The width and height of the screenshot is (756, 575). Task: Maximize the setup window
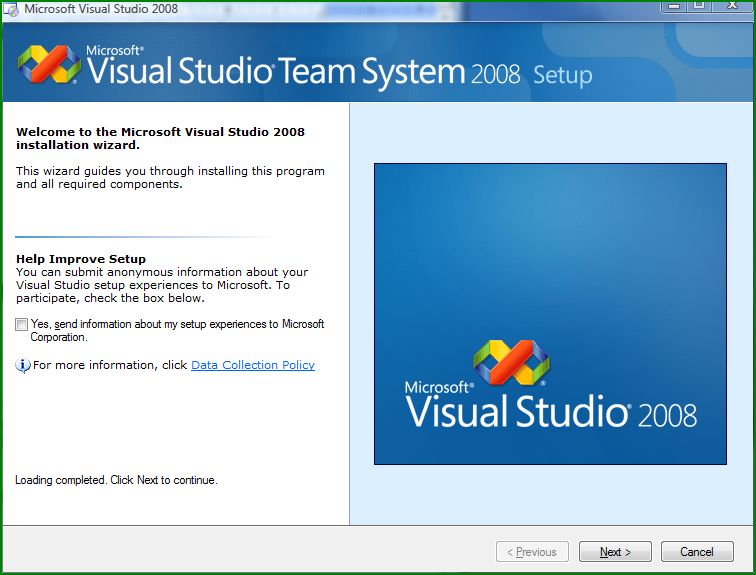pyautogui.click(x=699, y=5)
